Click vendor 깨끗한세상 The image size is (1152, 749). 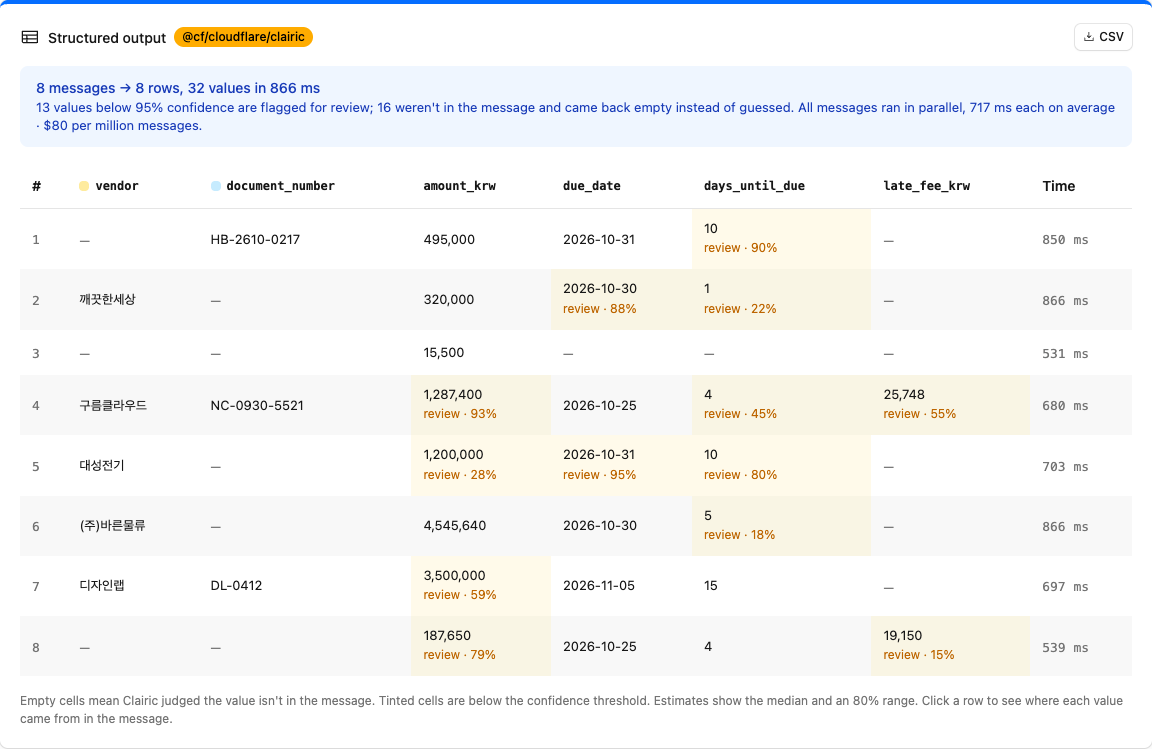107,300
